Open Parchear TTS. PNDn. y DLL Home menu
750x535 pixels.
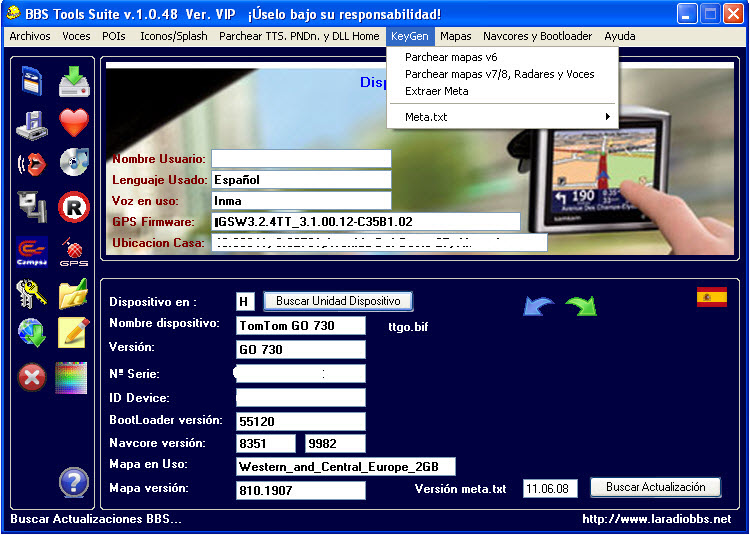(299, 36)
